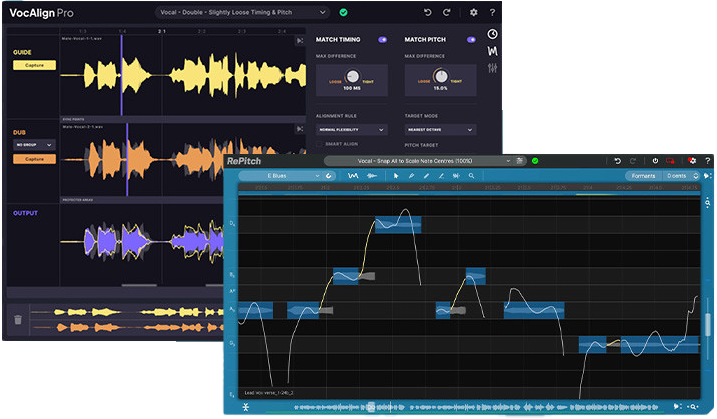Click RePitch bottom overview waveform
717x419 pixels.
pyautogui.click(x=476, y=407)
